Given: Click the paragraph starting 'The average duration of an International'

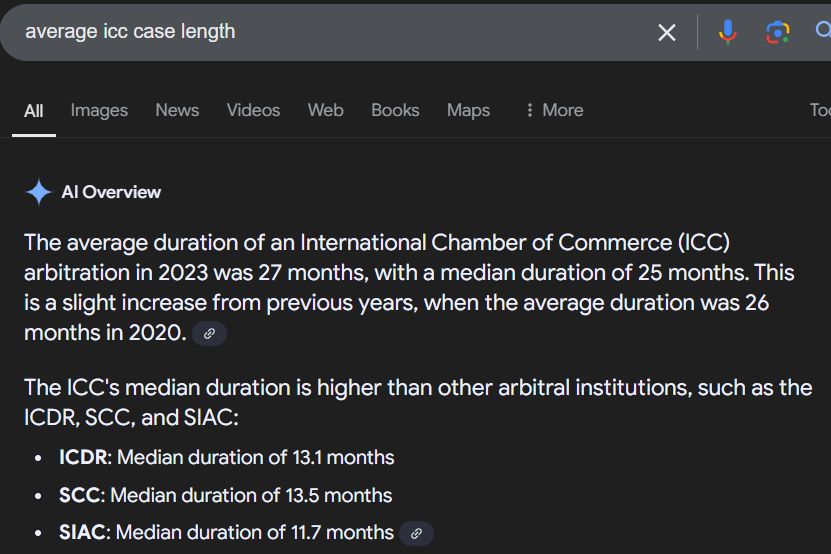Looking at the screenshot, I should [x=409, y=287].
